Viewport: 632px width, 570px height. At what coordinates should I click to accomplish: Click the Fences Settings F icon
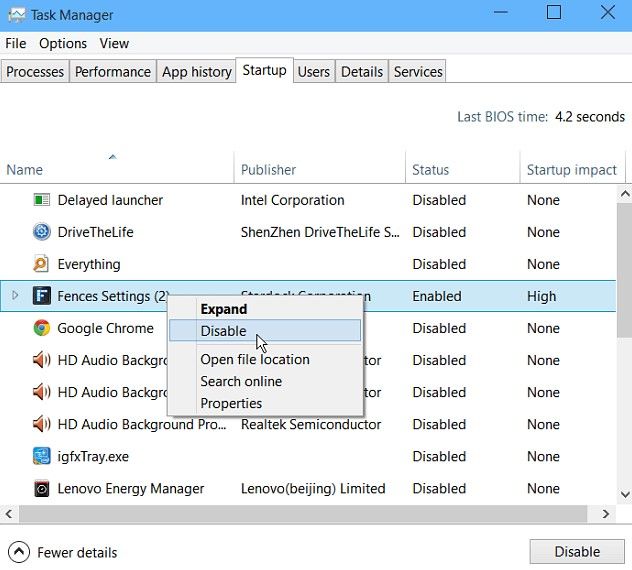point(42,296)
